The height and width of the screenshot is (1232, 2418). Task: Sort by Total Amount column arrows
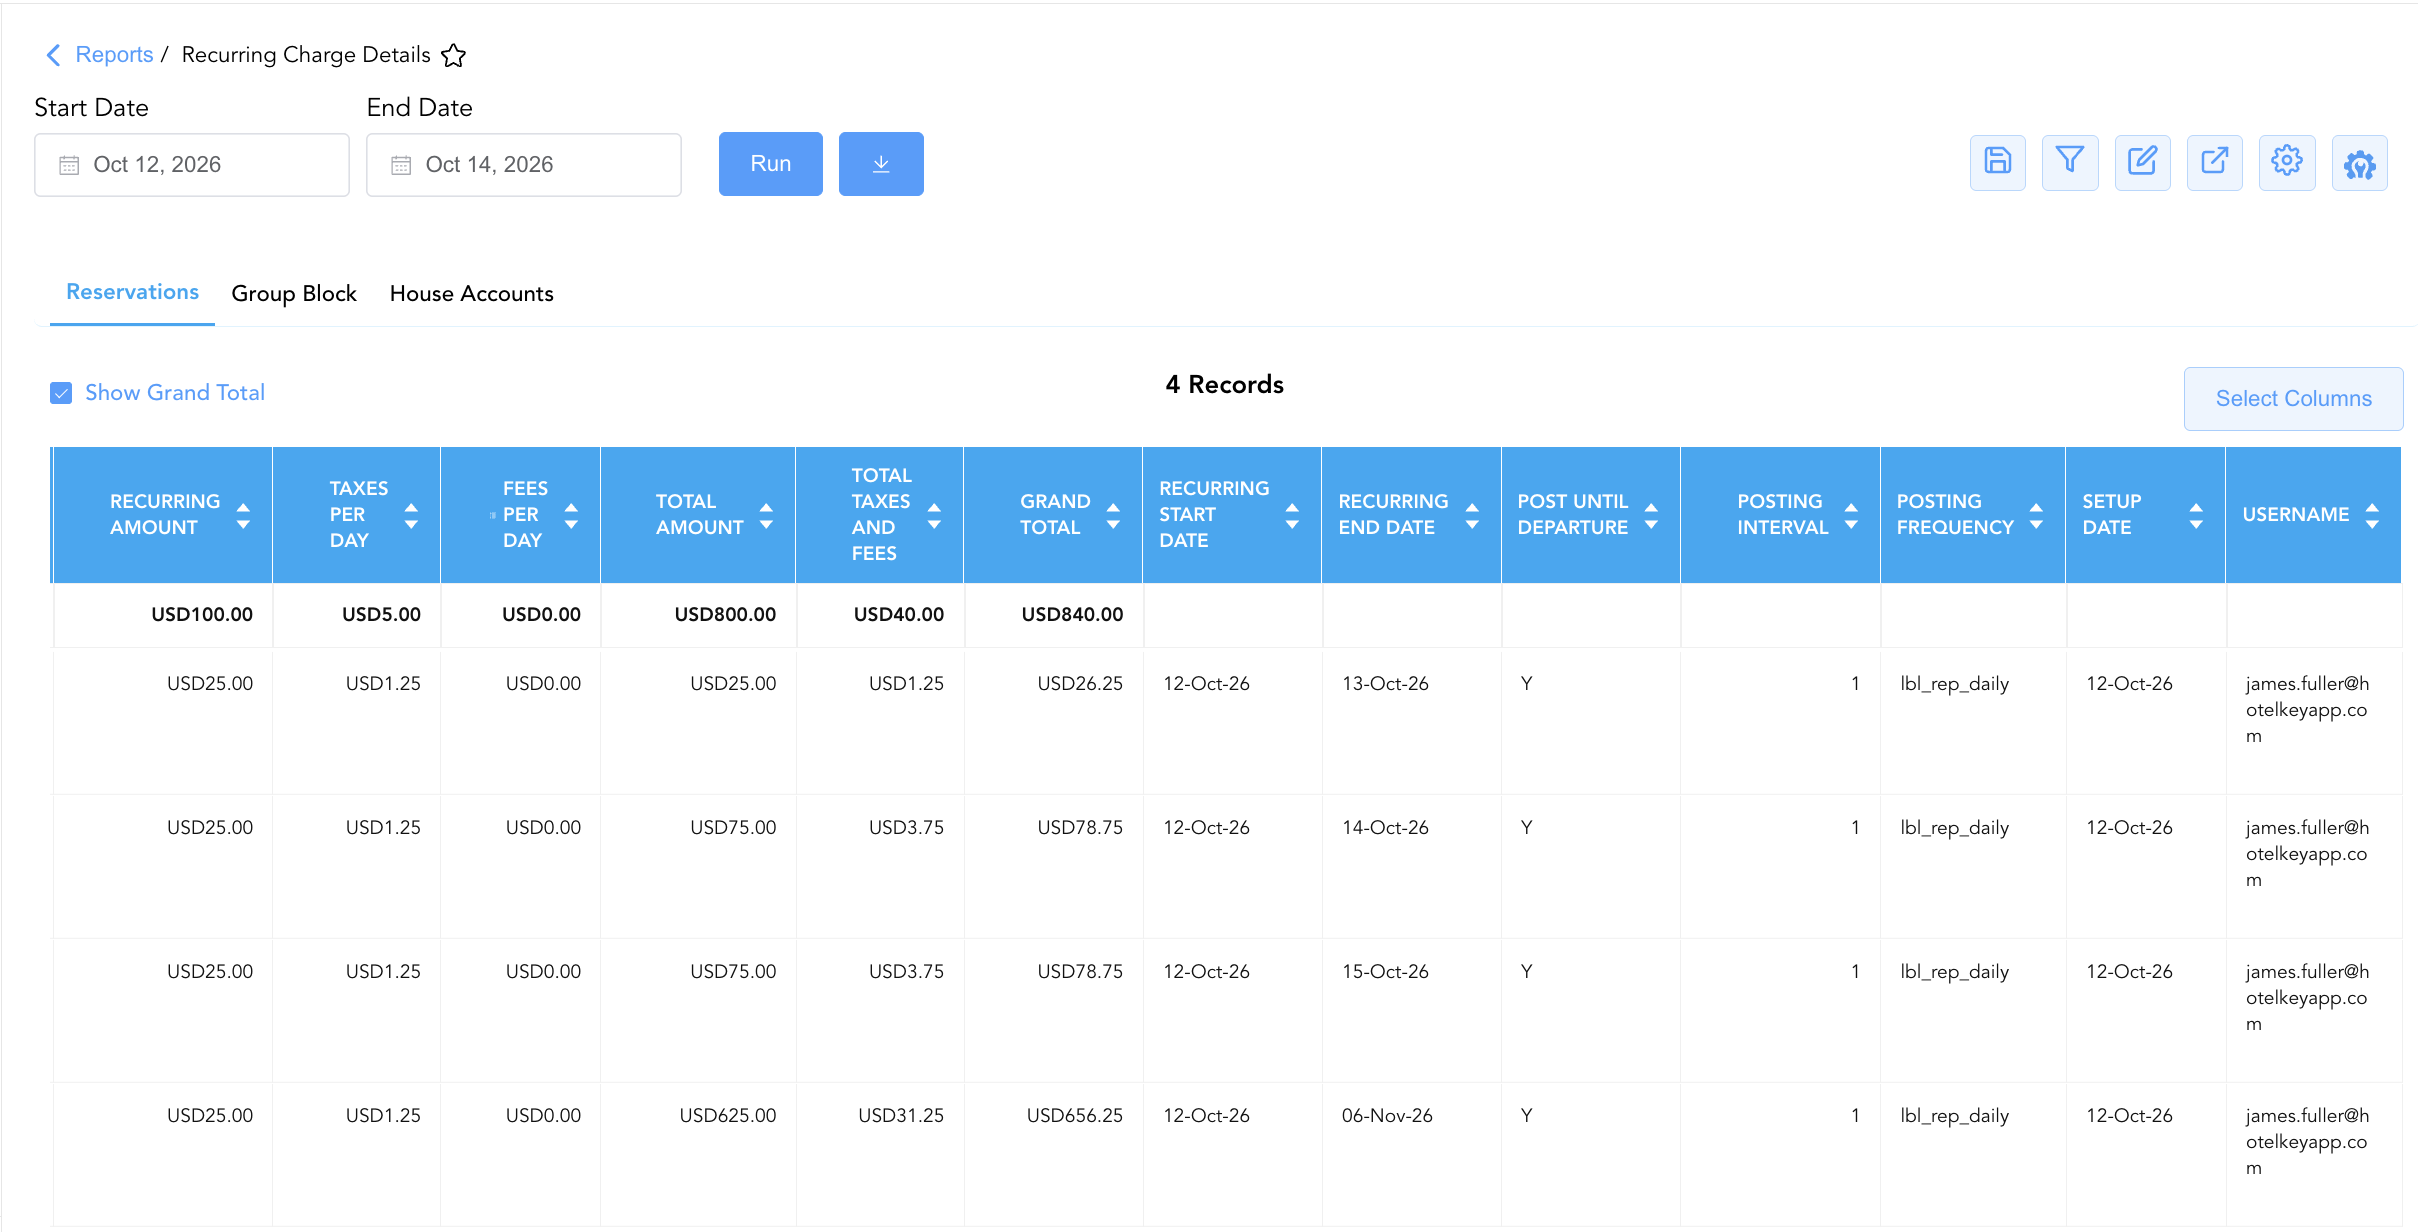[x=766, y=516]
